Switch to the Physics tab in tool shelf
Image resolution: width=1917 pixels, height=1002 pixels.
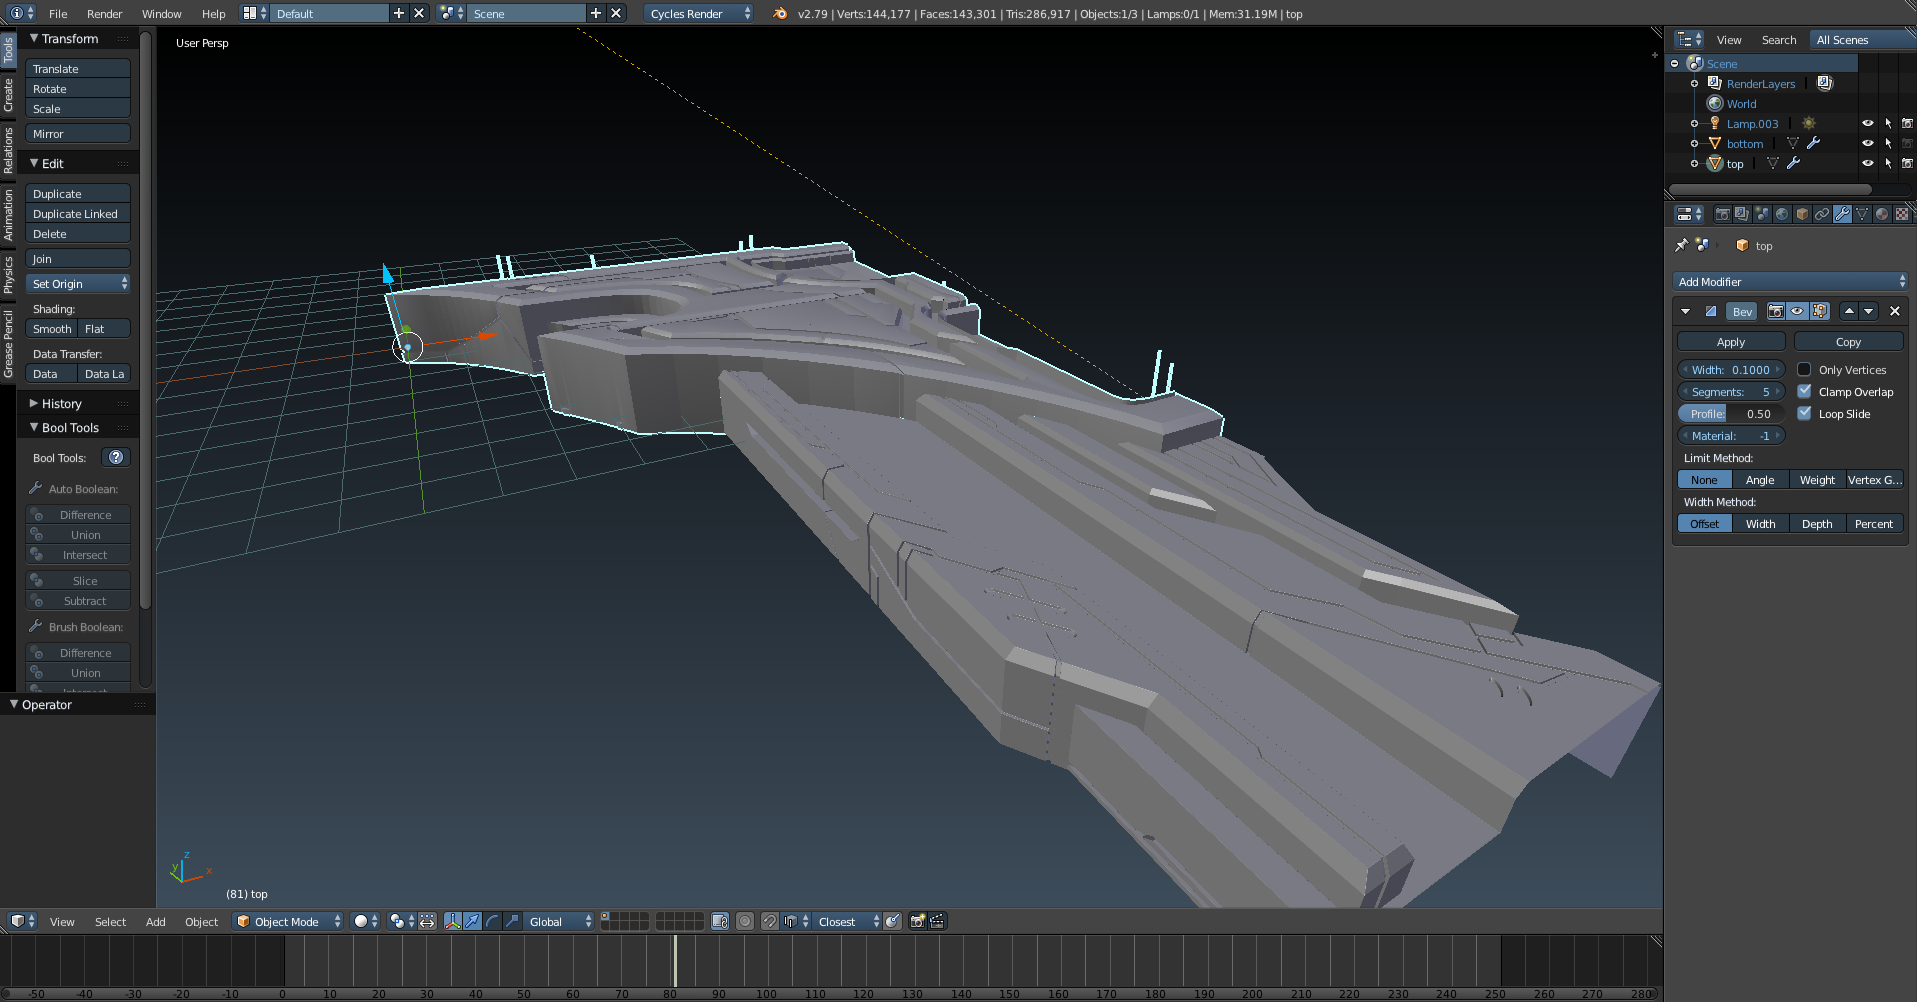point(8,274)
